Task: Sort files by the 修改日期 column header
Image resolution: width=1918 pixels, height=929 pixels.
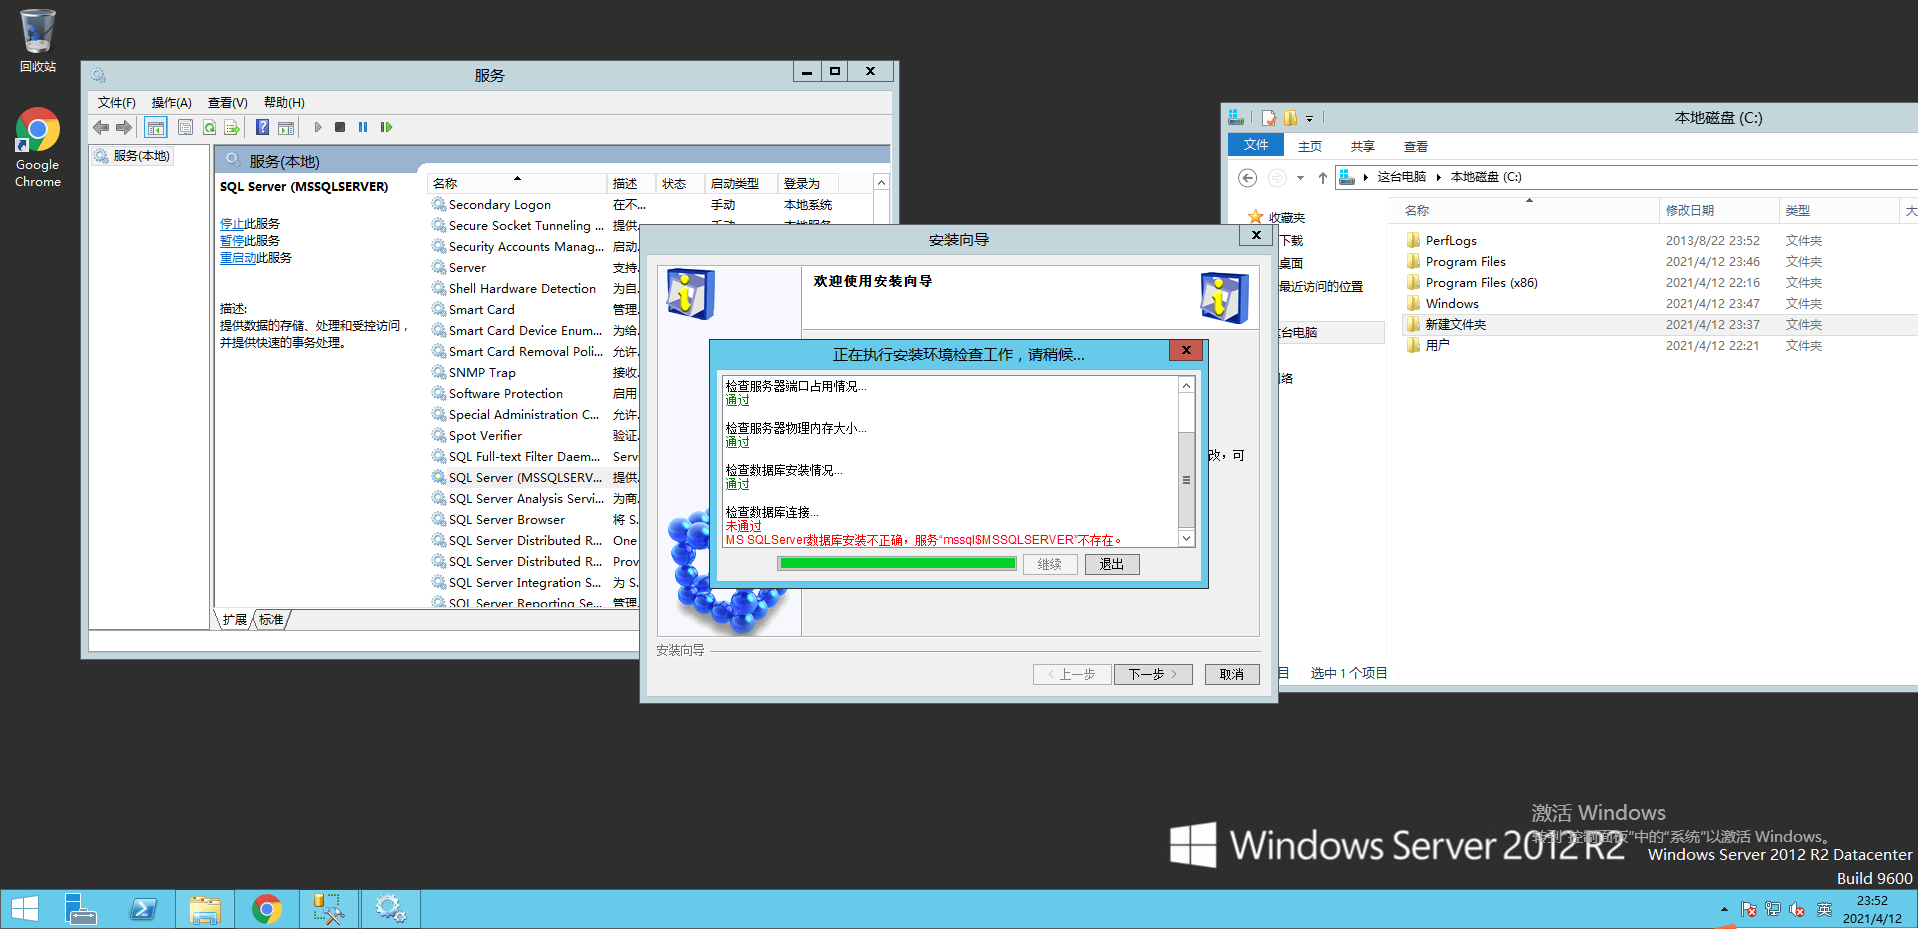Action: click(1718, 211)
